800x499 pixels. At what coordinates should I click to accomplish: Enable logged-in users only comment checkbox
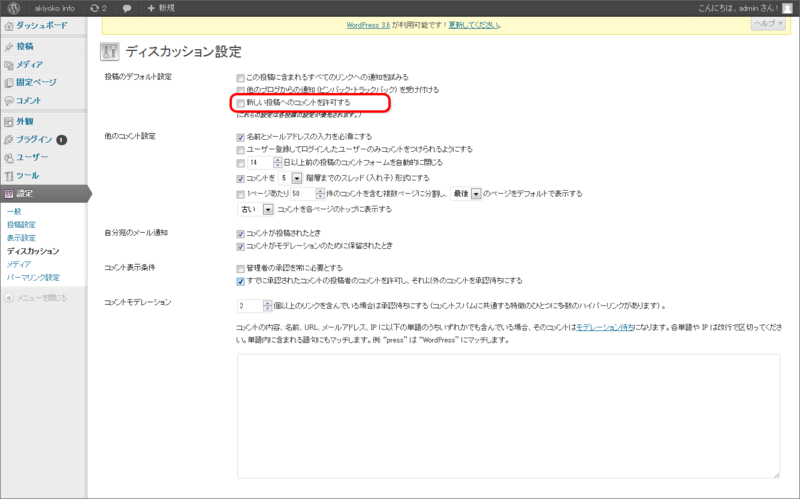[x=240, y=150]
